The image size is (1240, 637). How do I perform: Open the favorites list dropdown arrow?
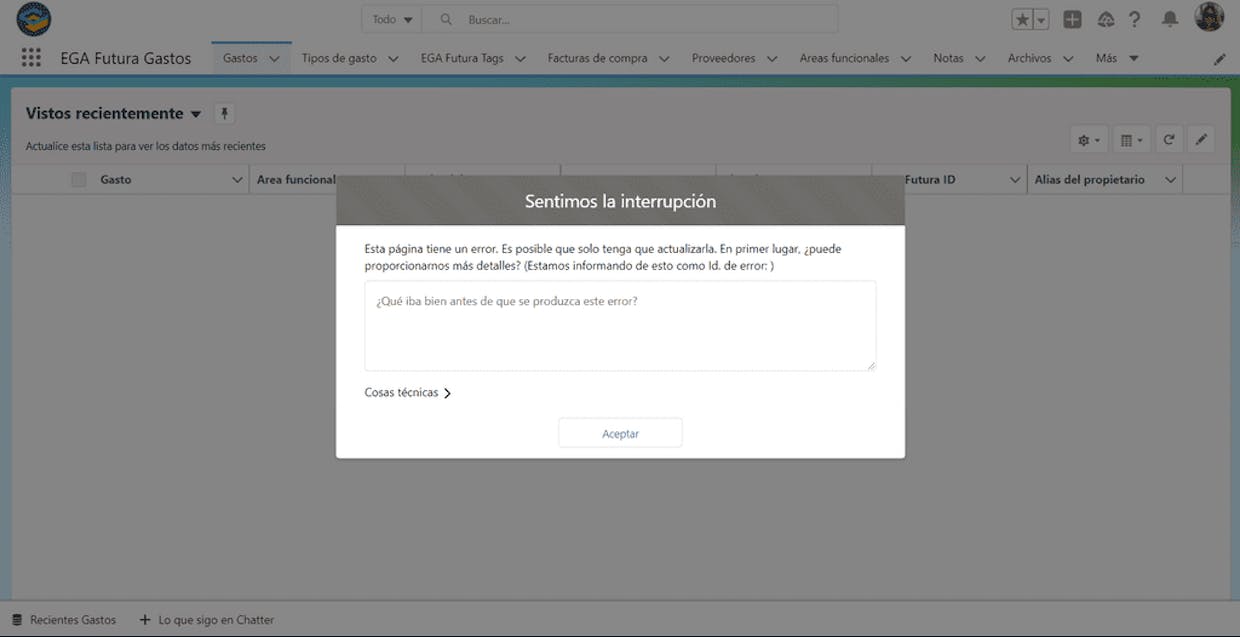click(1041, 19)
